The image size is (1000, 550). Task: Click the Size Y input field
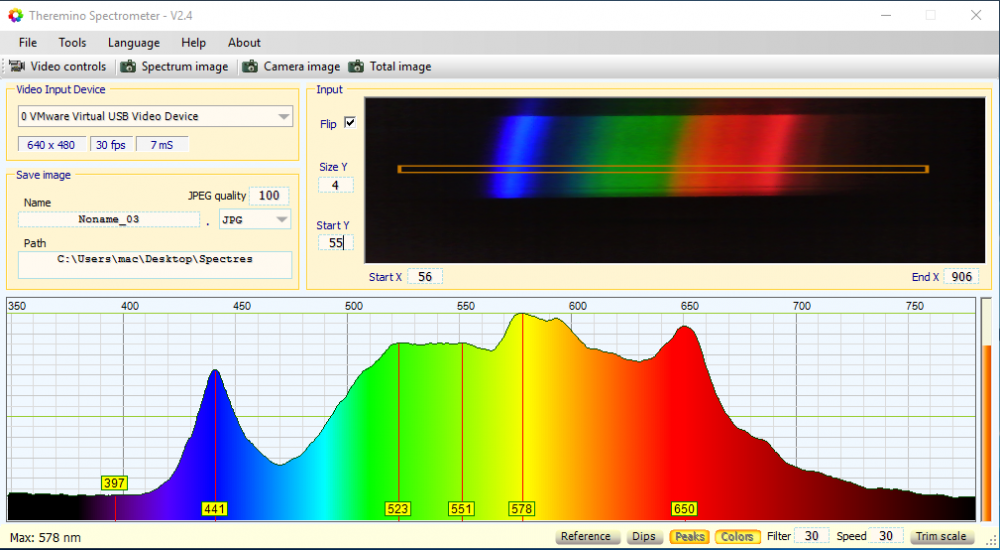[x=335, y=185]
